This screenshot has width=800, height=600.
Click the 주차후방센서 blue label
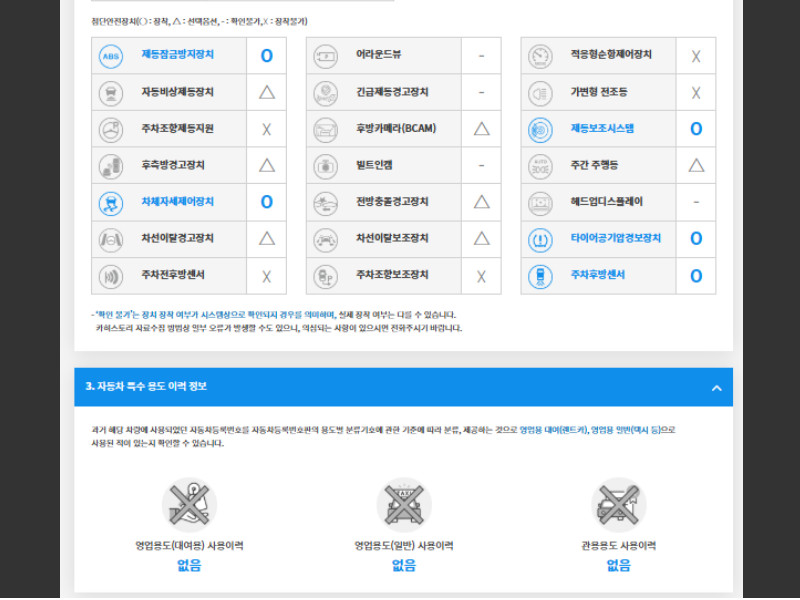pyautogui.click(x=597, y=274)
